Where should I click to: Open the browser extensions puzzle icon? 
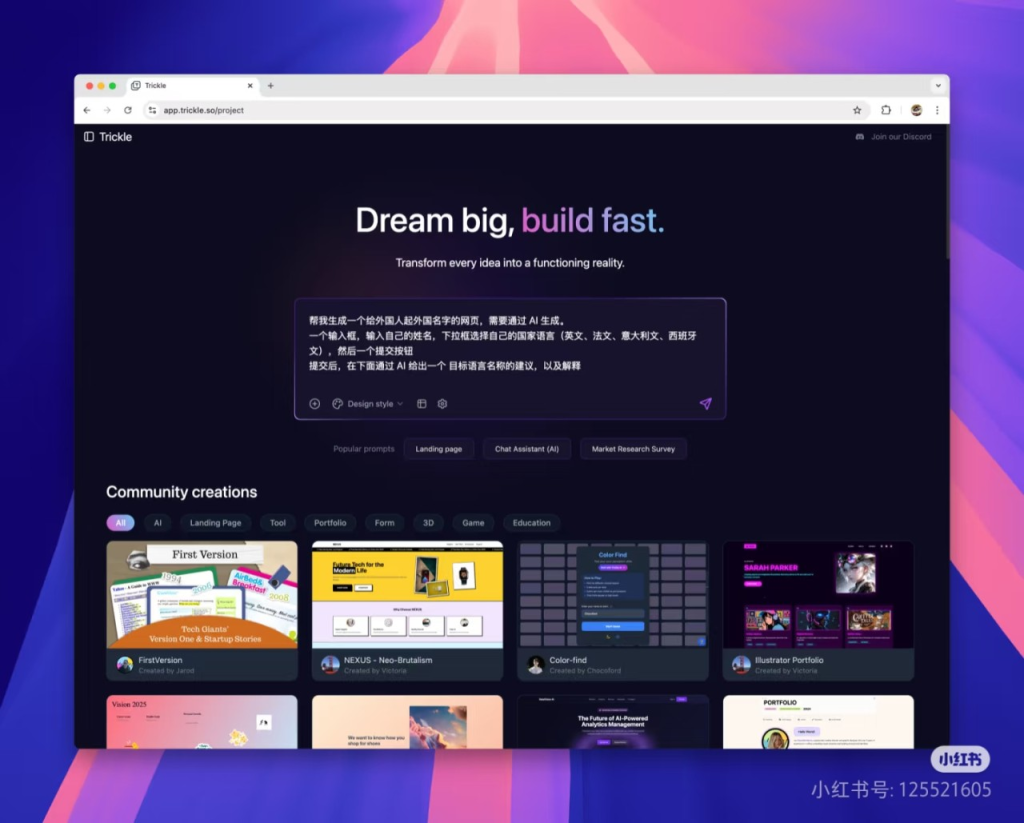pos(886,110)
